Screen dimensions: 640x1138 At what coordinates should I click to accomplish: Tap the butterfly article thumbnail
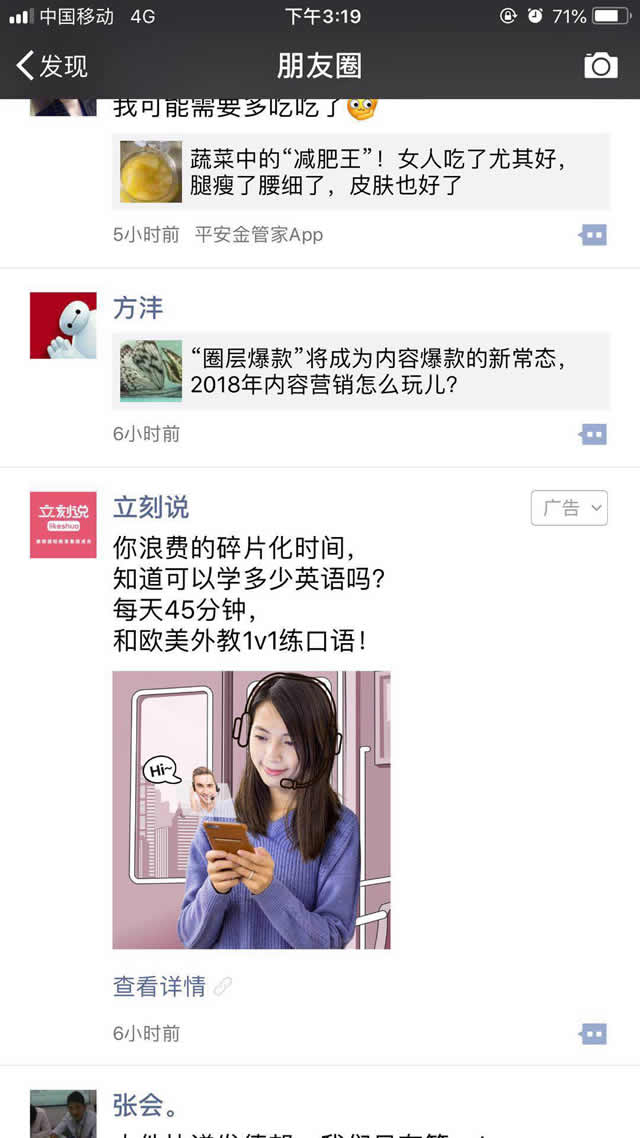tap(151, 372)
